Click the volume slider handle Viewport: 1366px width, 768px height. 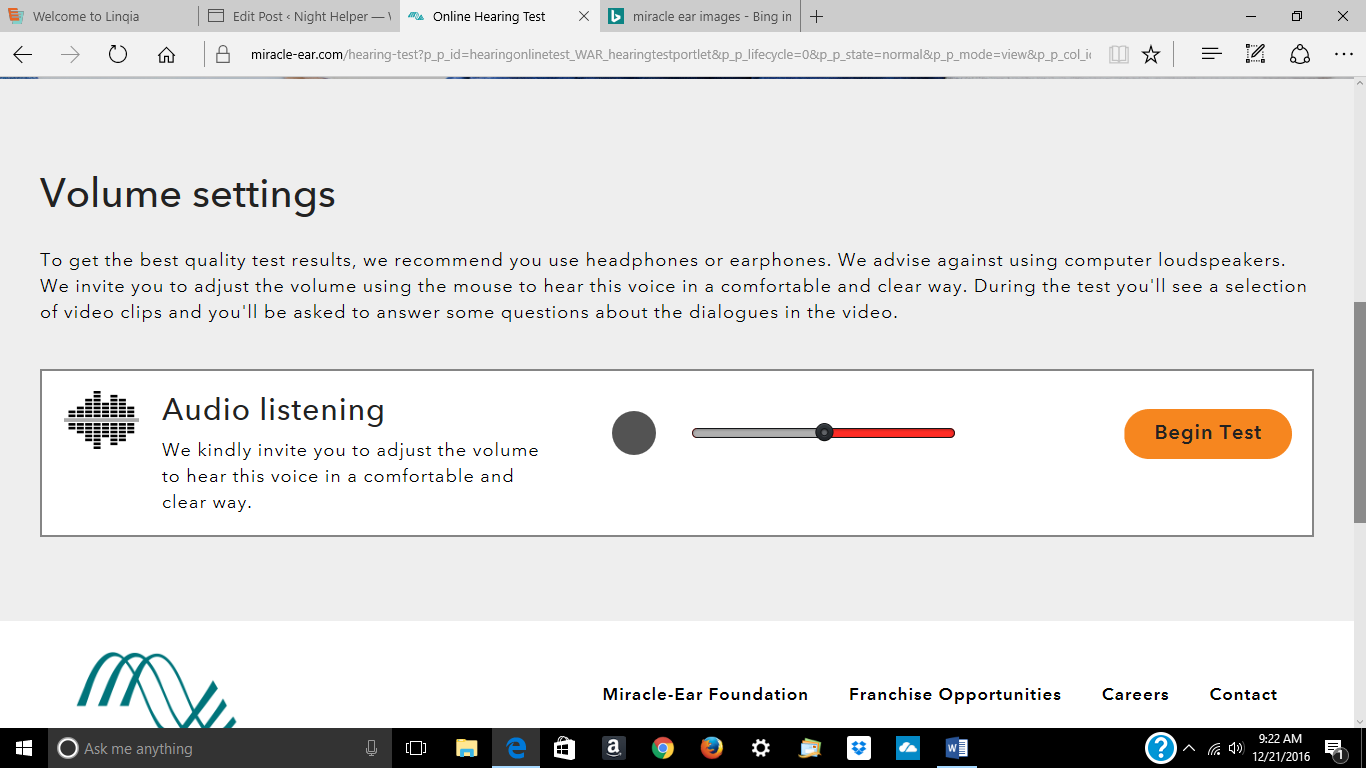pos(824,432)
